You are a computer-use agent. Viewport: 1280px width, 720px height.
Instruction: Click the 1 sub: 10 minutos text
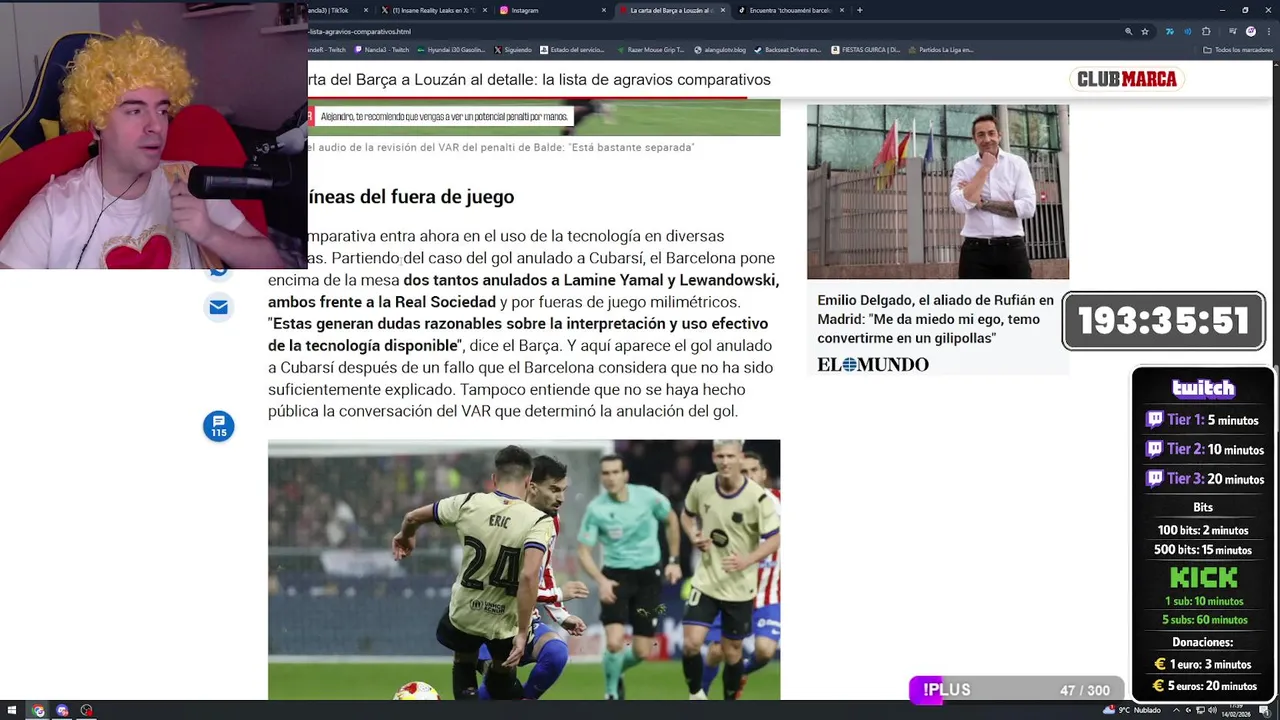1204,601
